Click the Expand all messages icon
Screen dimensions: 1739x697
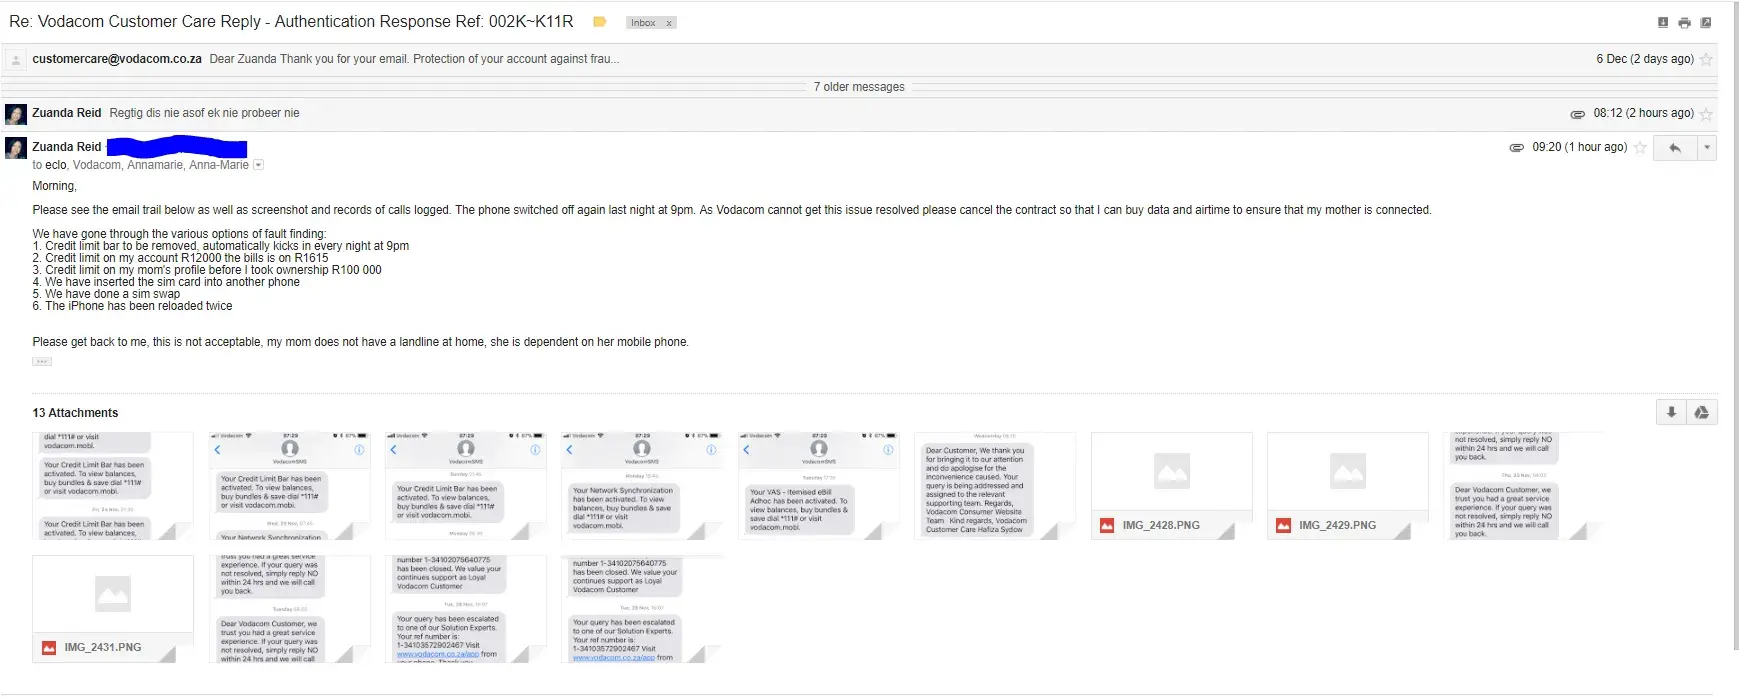[x=1662, y=22]
